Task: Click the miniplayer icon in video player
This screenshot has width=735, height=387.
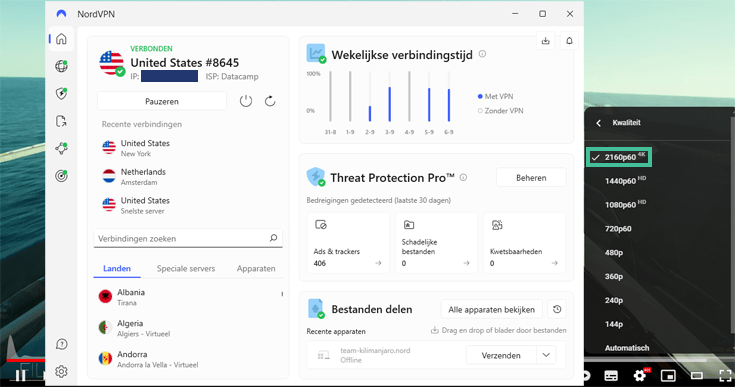Action: tap(668, 375)
